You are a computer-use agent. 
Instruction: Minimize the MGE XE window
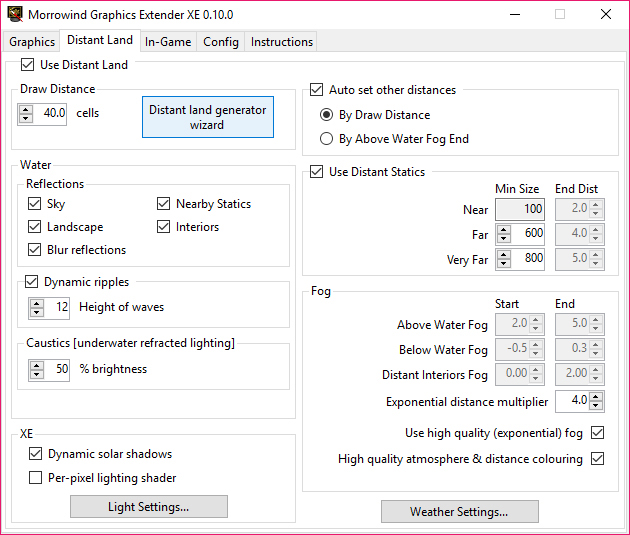515,14
